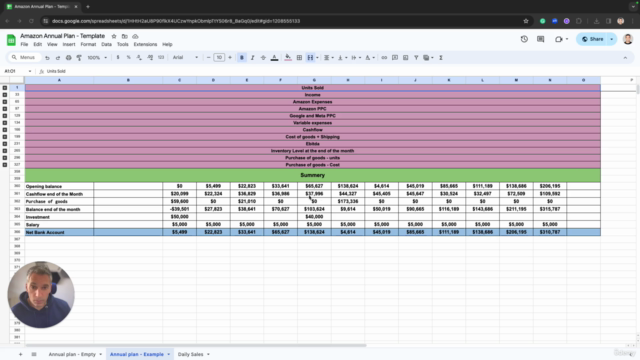Bookmark page in Chrome address bar
640x360 pixels.
[x=526, y=21]
